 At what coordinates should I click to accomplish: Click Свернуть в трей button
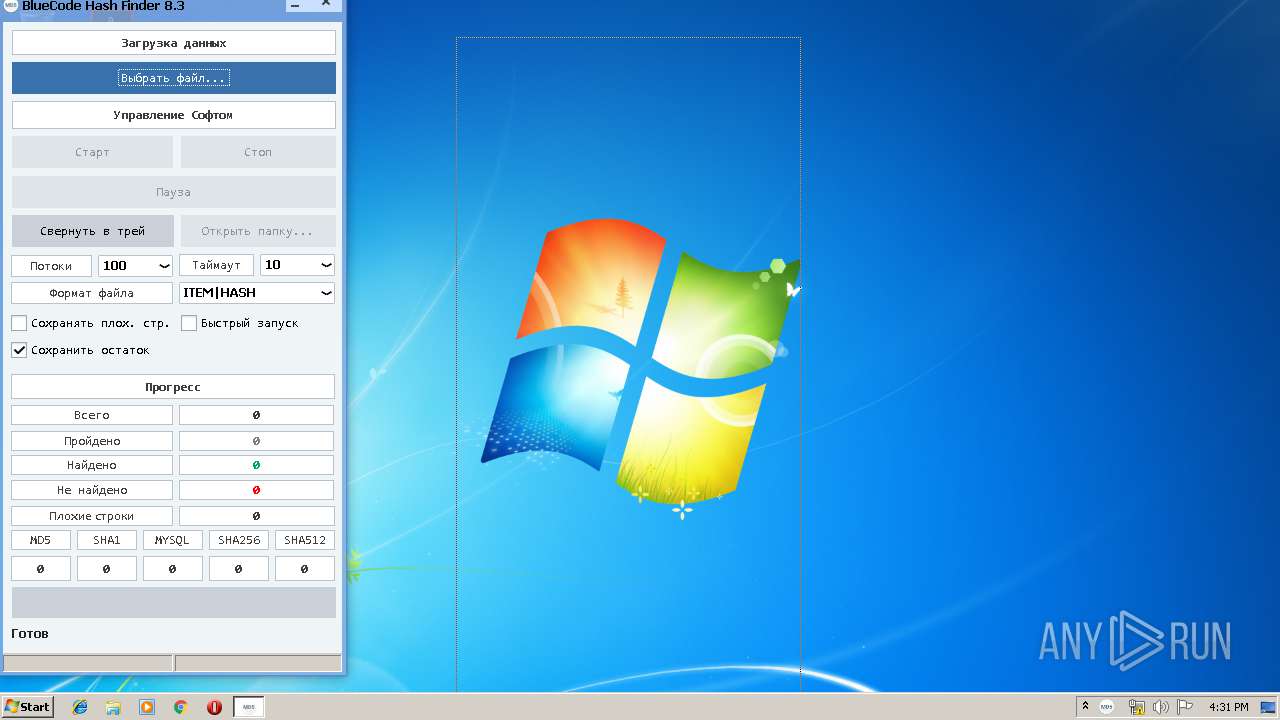92,231
